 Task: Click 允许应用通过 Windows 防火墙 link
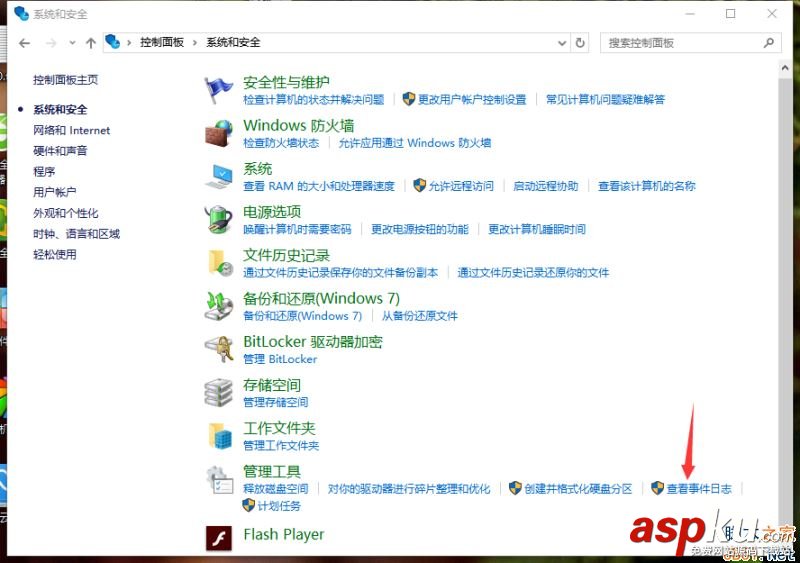414,143
